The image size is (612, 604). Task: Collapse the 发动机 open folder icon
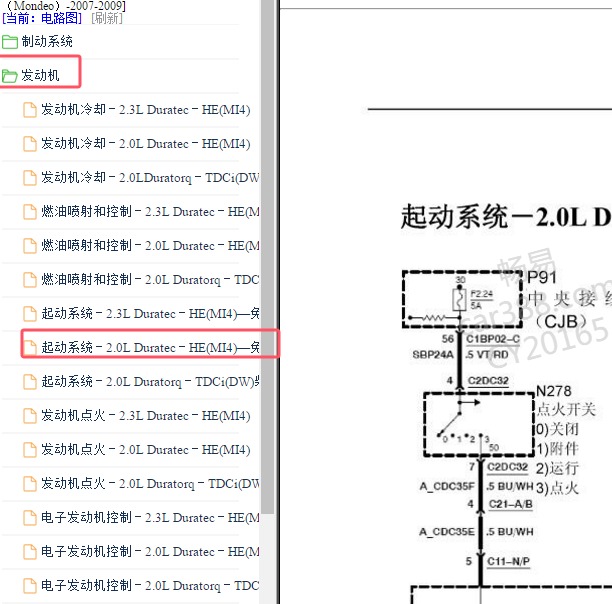pos(9,76)
